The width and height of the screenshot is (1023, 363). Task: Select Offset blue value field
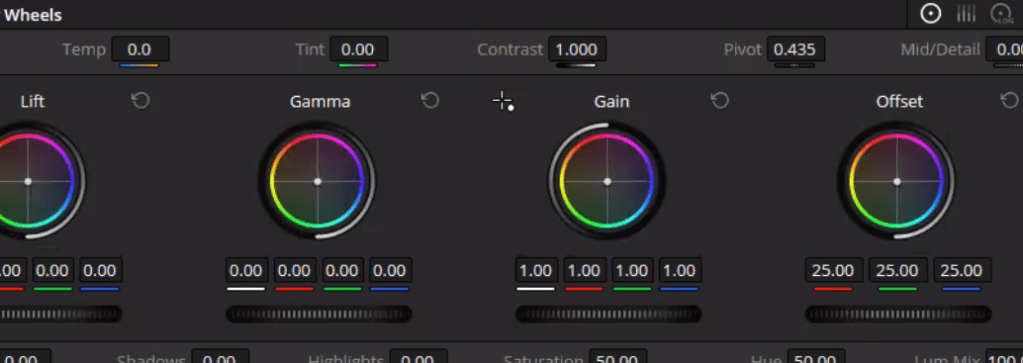(x=962, y=270)
